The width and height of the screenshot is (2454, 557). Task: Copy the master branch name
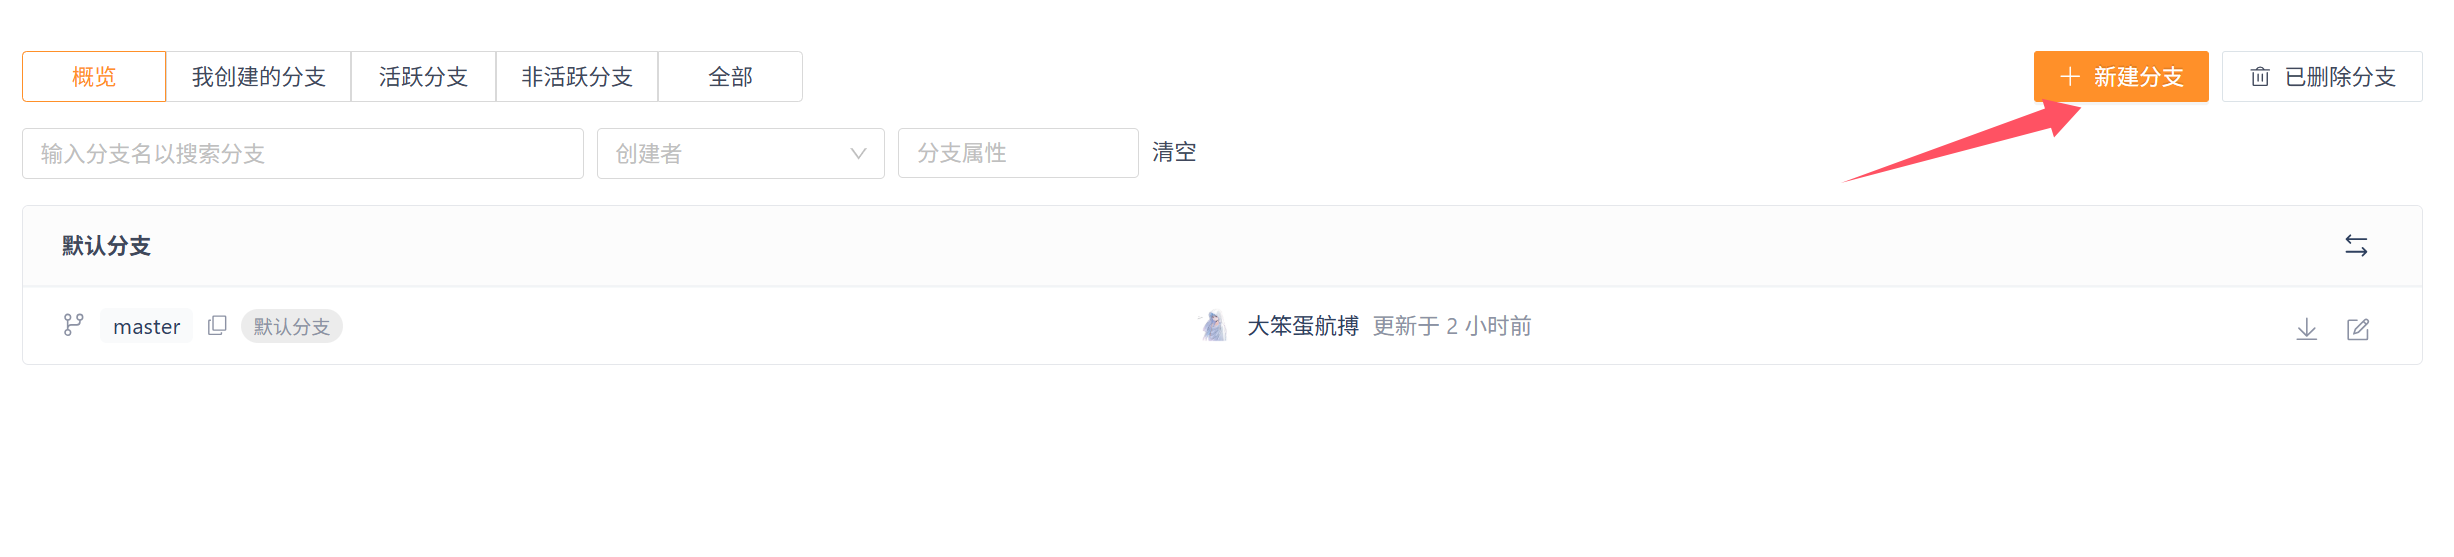[x=217, y=325]
